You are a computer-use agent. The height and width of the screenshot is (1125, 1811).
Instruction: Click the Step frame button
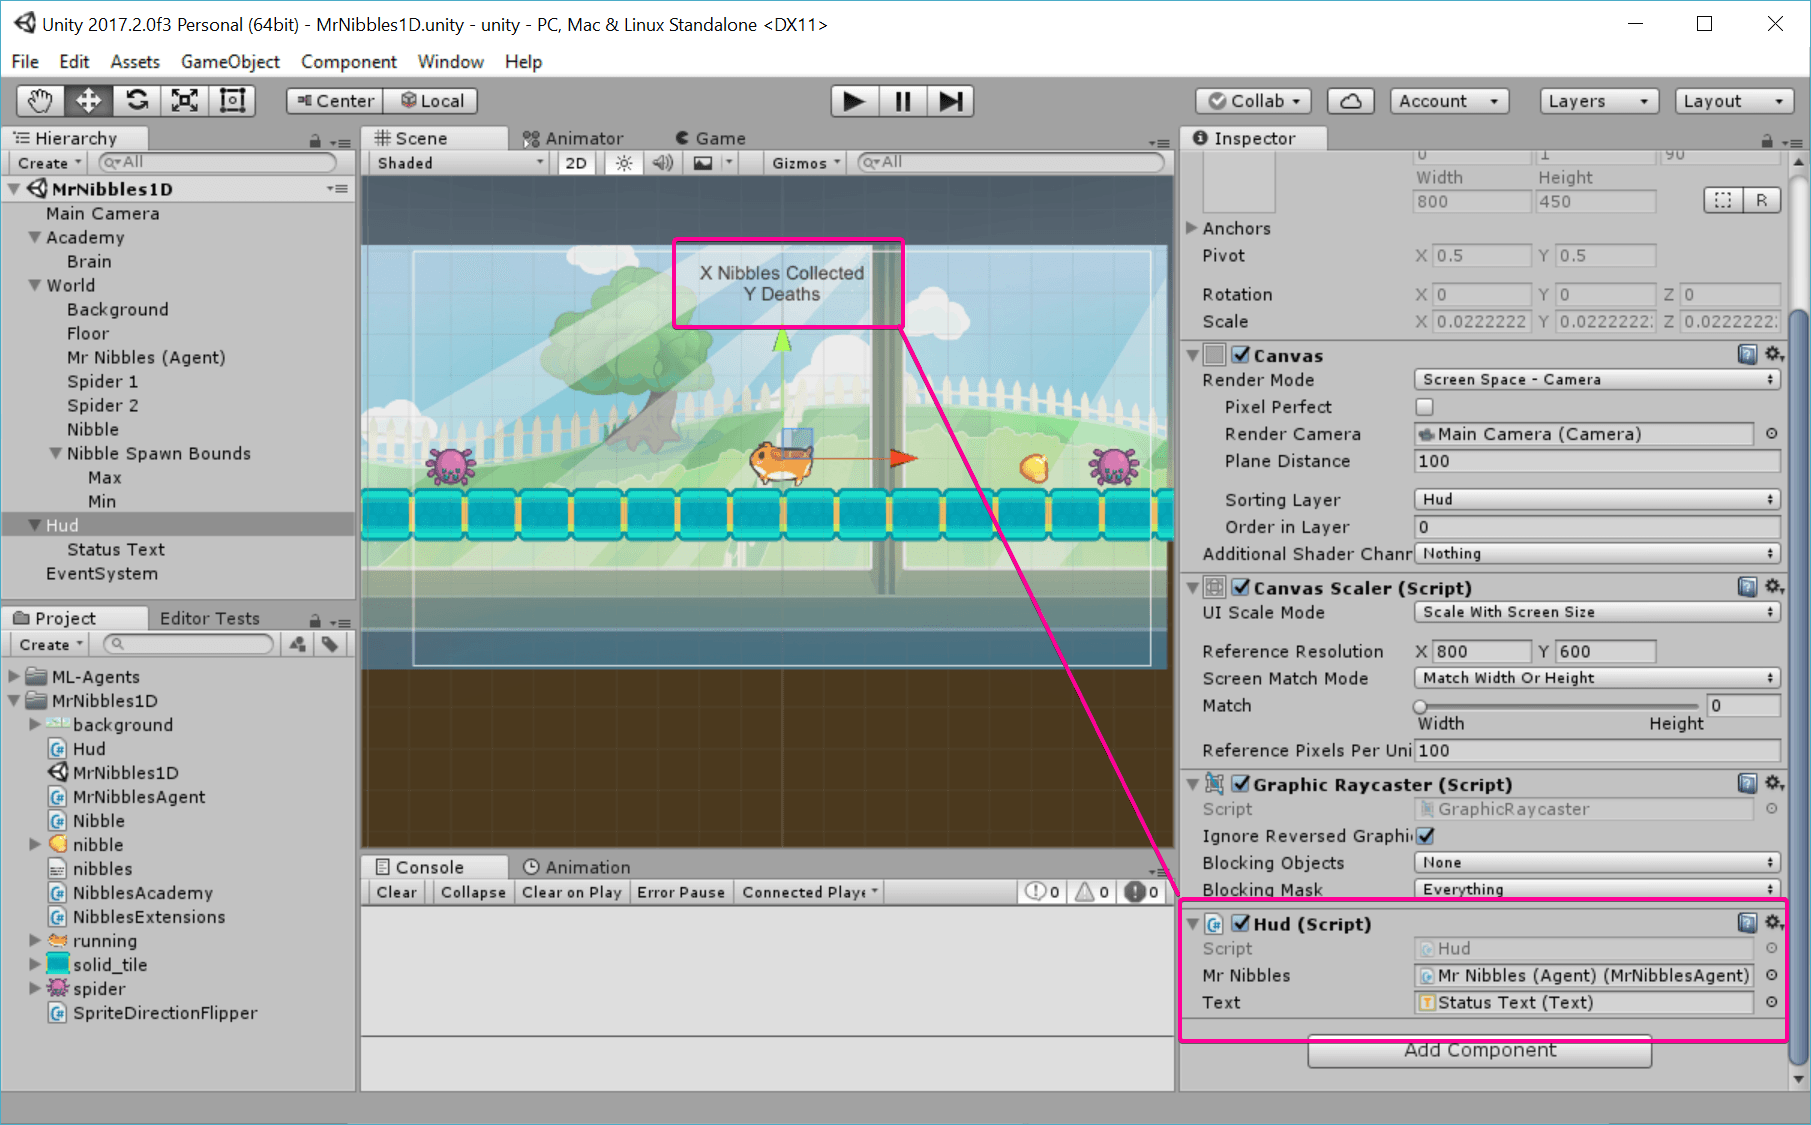pyautogui.click(x=950, y=101)
